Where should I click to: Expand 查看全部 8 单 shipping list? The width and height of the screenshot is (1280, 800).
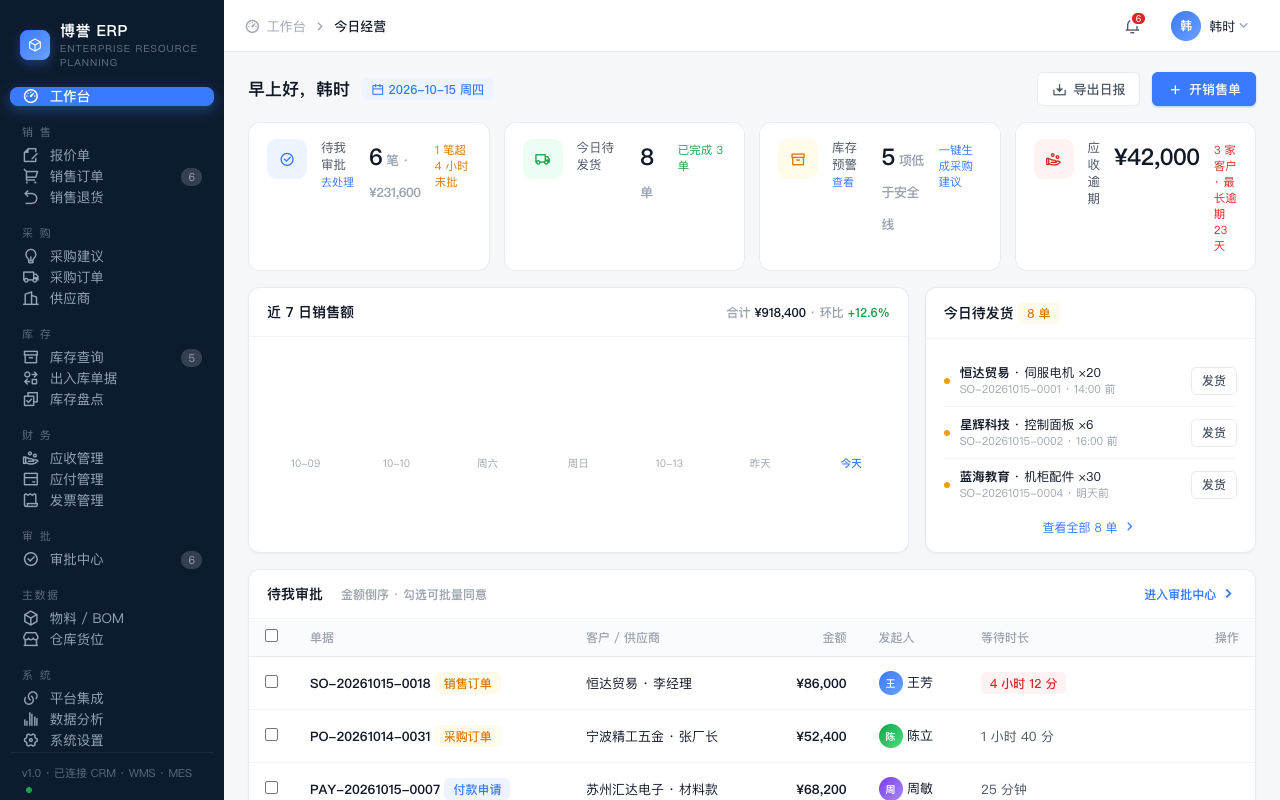tap(1089, 527)
